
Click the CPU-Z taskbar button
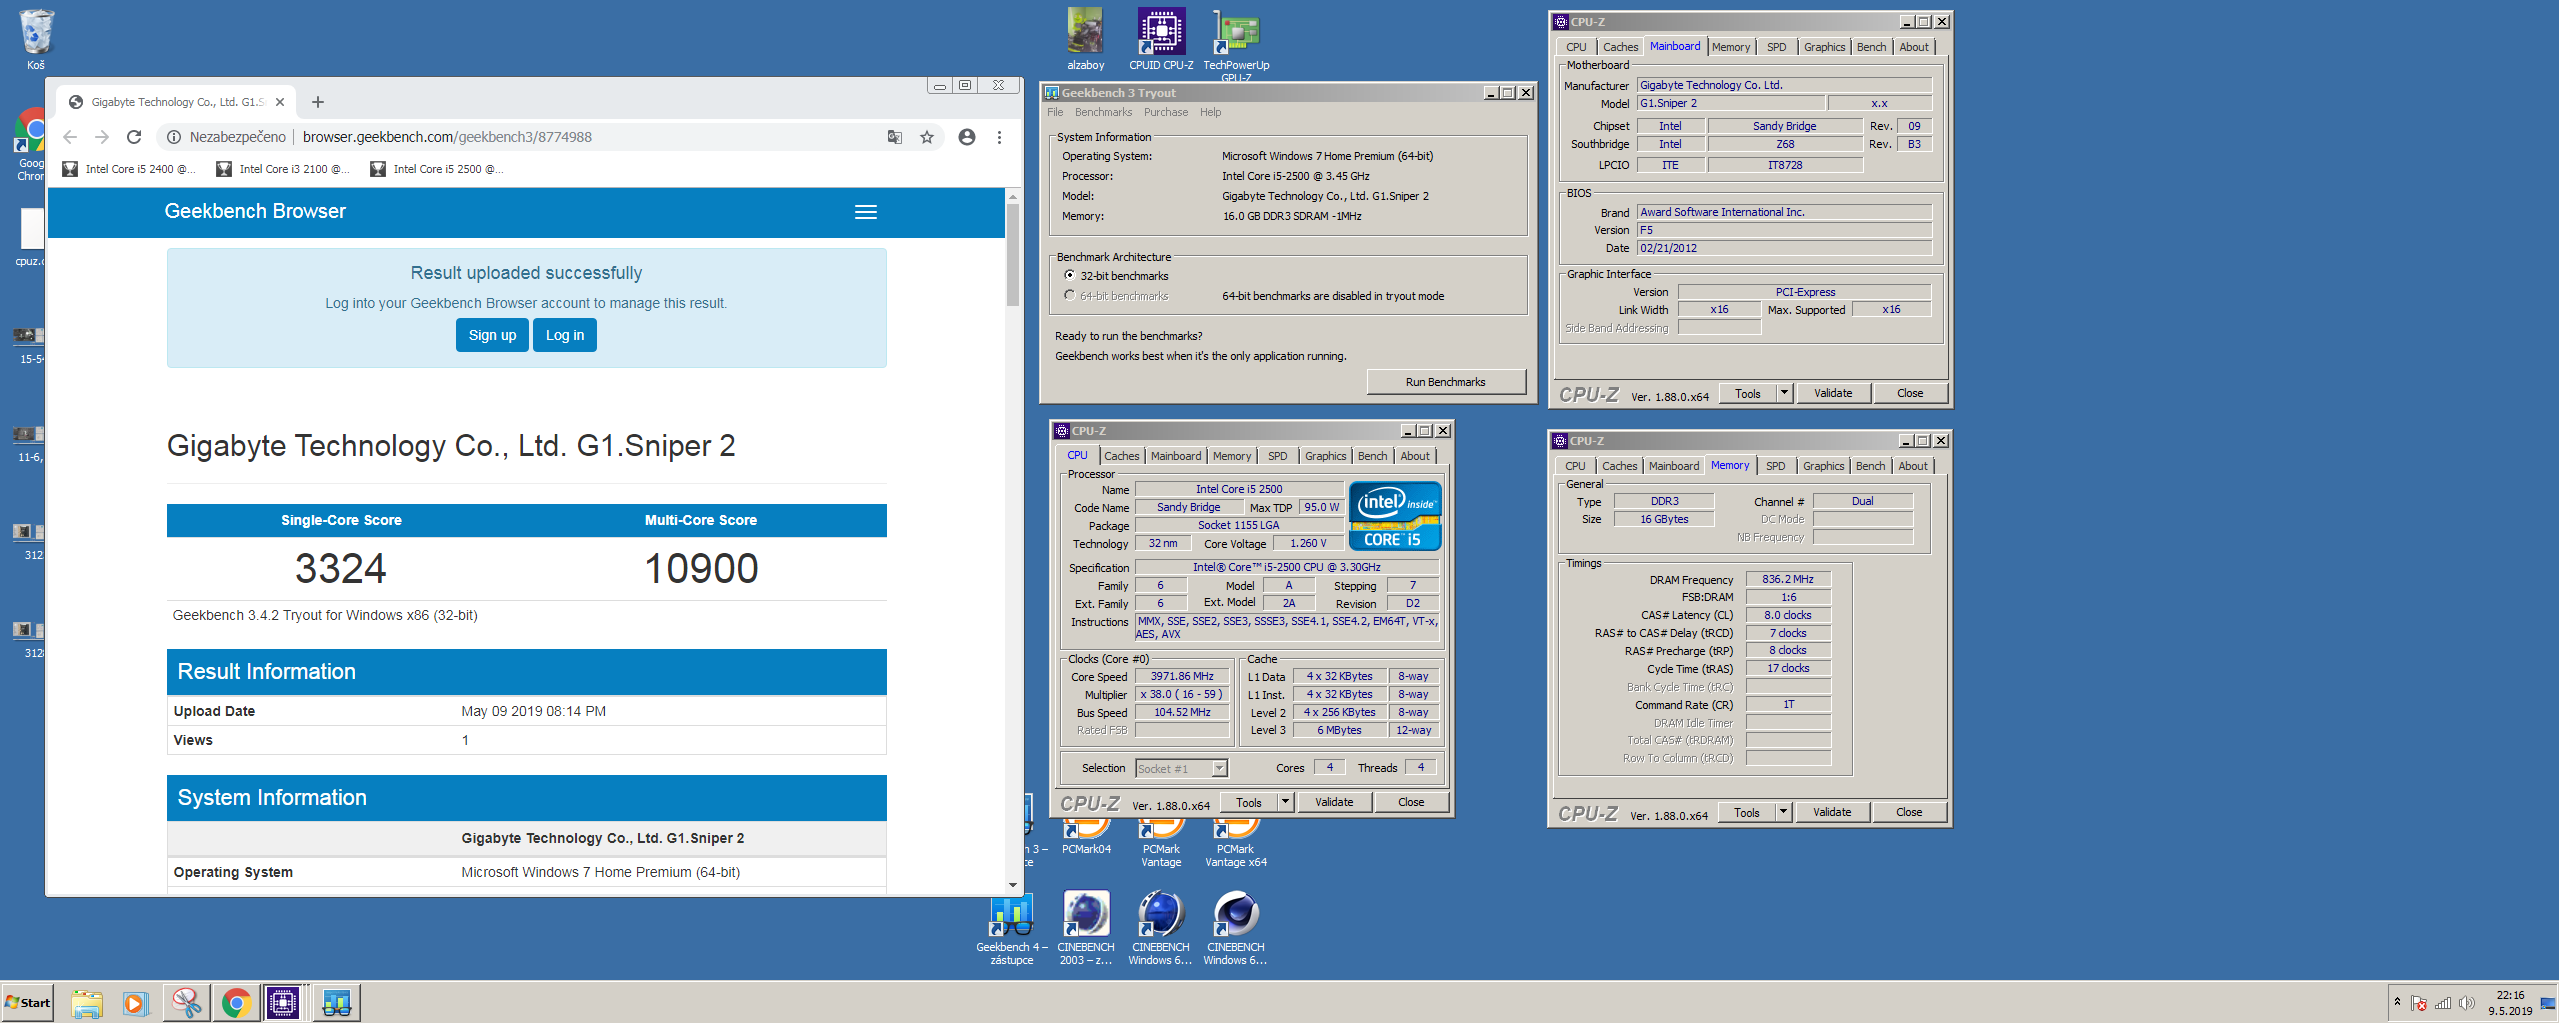click(x=284, y=1002)
